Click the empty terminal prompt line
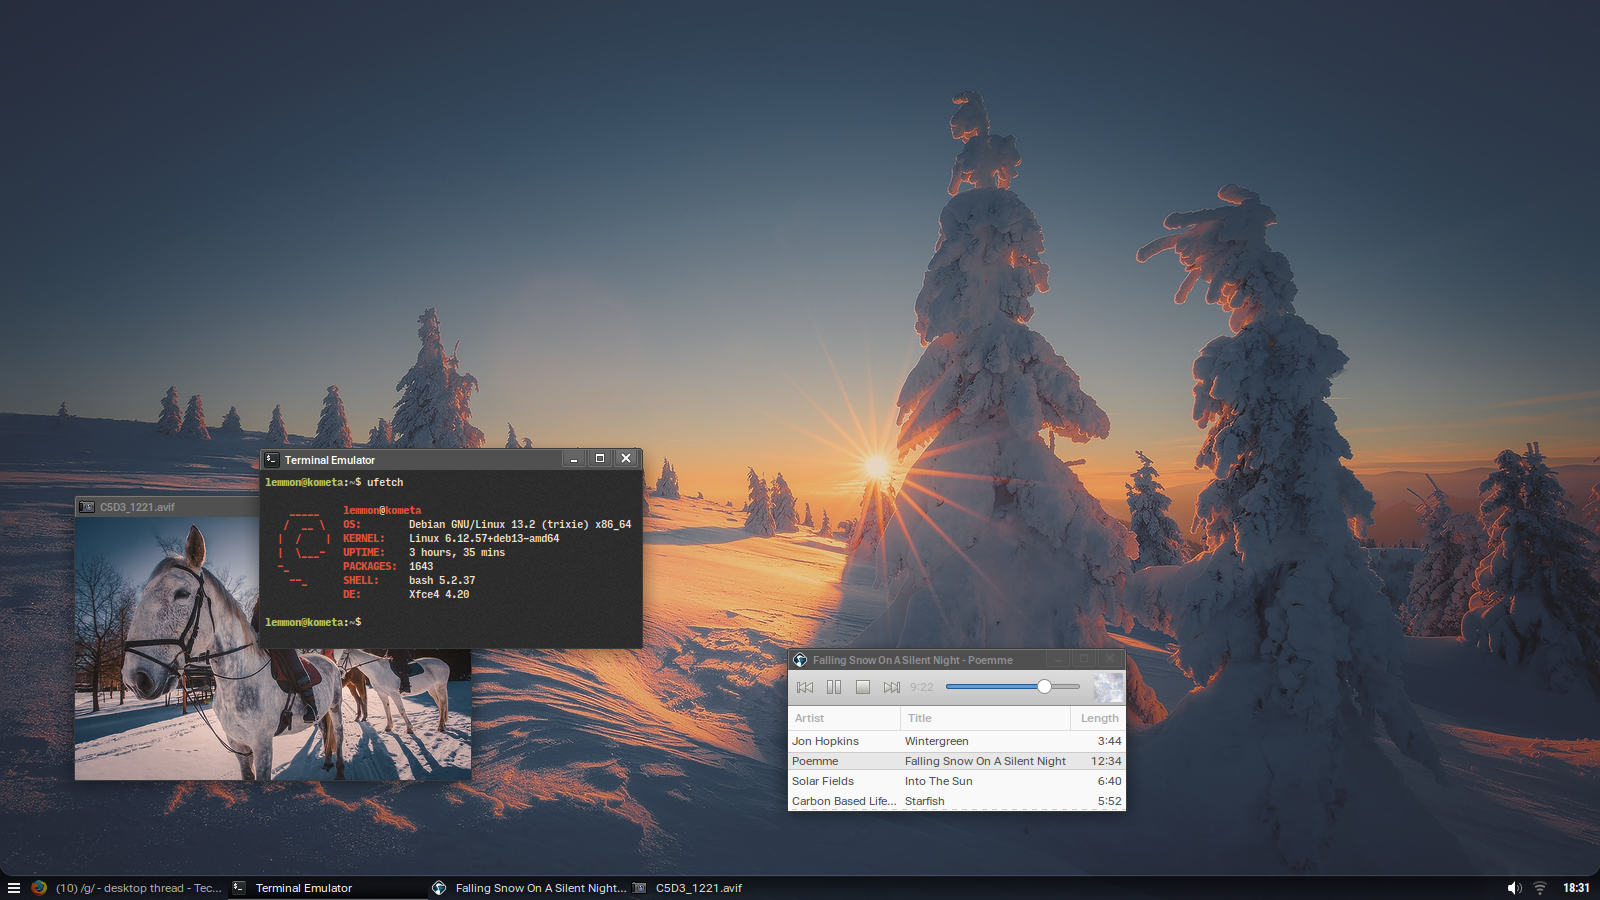This screenshot has height=900, width=1600. [x=314, y=622]
